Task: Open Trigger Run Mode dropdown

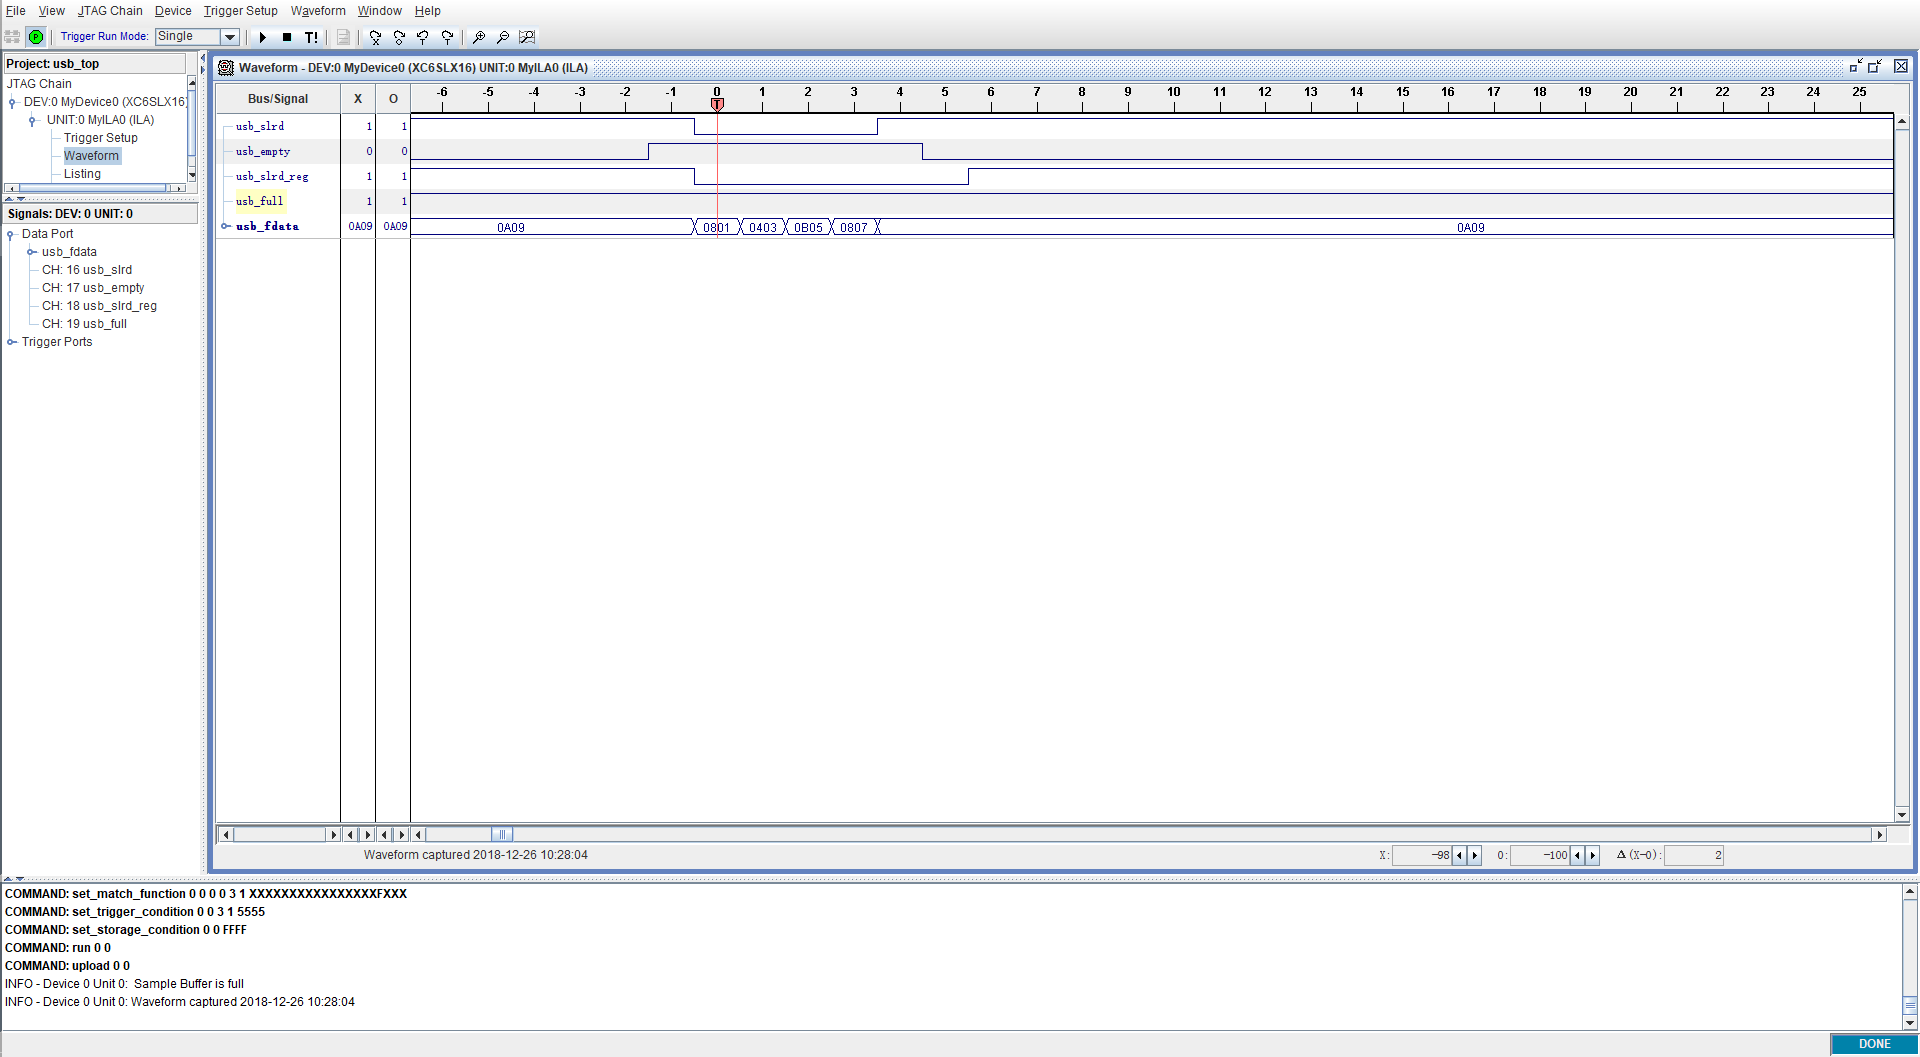Action: click(230, 37)
